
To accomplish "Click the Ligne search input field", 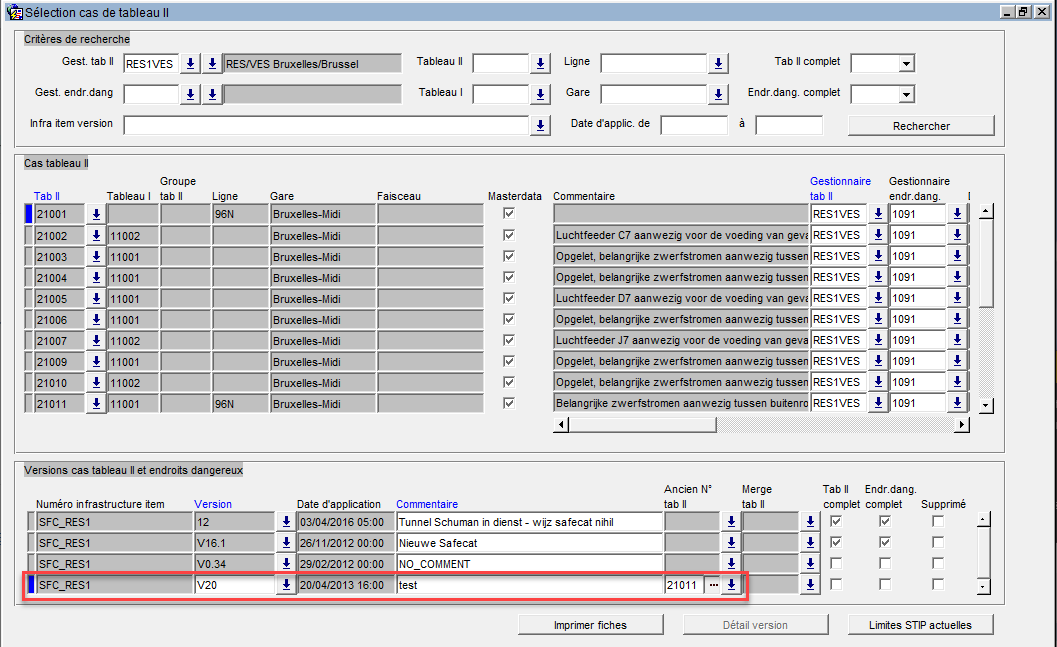I will coord(654,63).
